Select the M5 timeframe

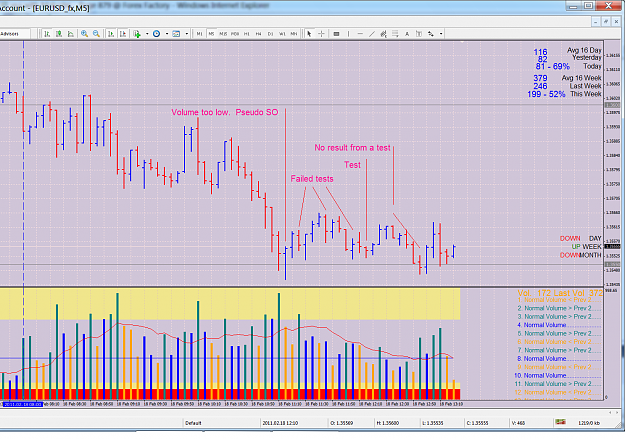pyautogui.click(x=211, y=34)
